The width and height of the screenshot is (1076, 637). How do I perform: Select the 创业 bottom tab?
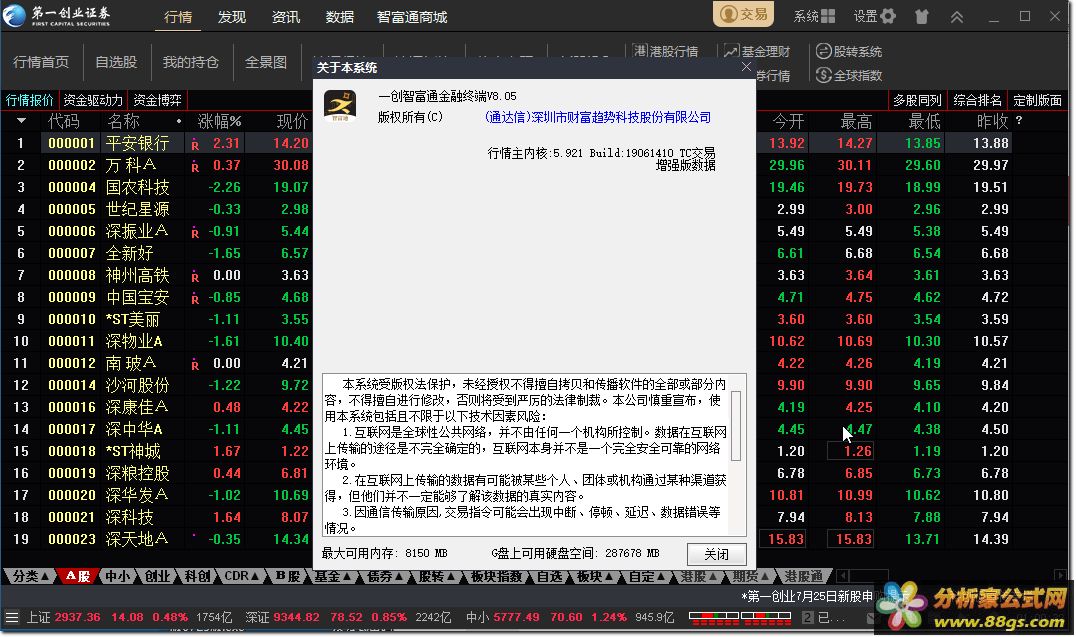coord(157,576)
